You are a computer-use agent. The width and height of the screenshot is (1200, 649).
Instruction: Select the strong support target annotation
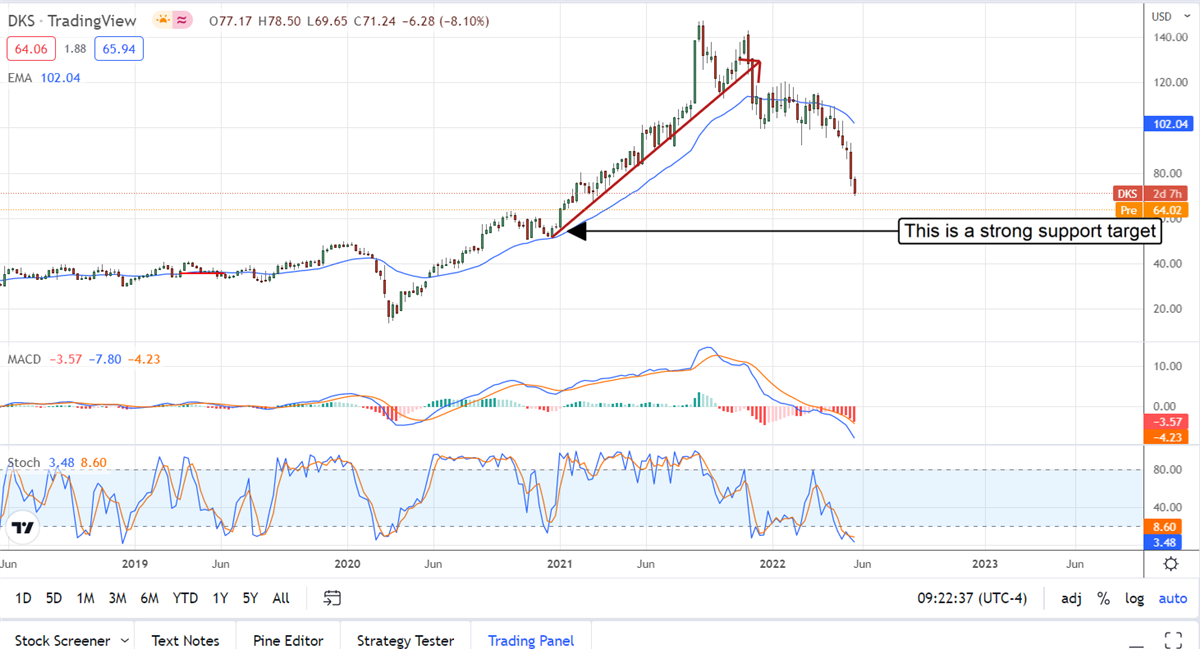click(x=1029, y=232)
